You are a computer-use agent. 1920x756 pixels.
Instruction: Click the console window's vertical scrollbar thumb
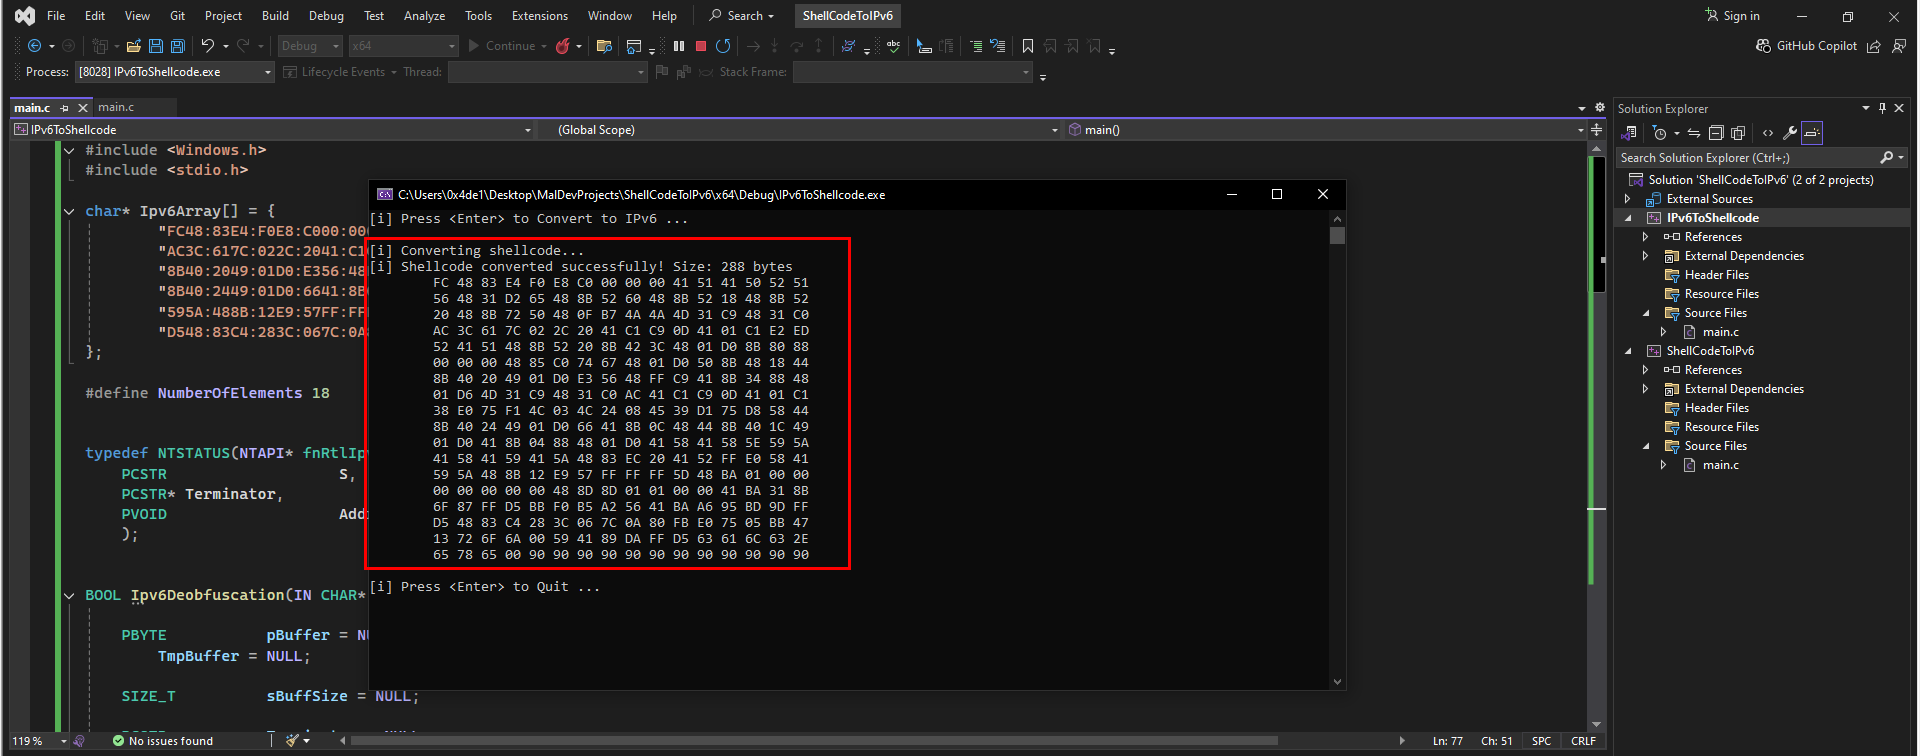coord(1337,235)
